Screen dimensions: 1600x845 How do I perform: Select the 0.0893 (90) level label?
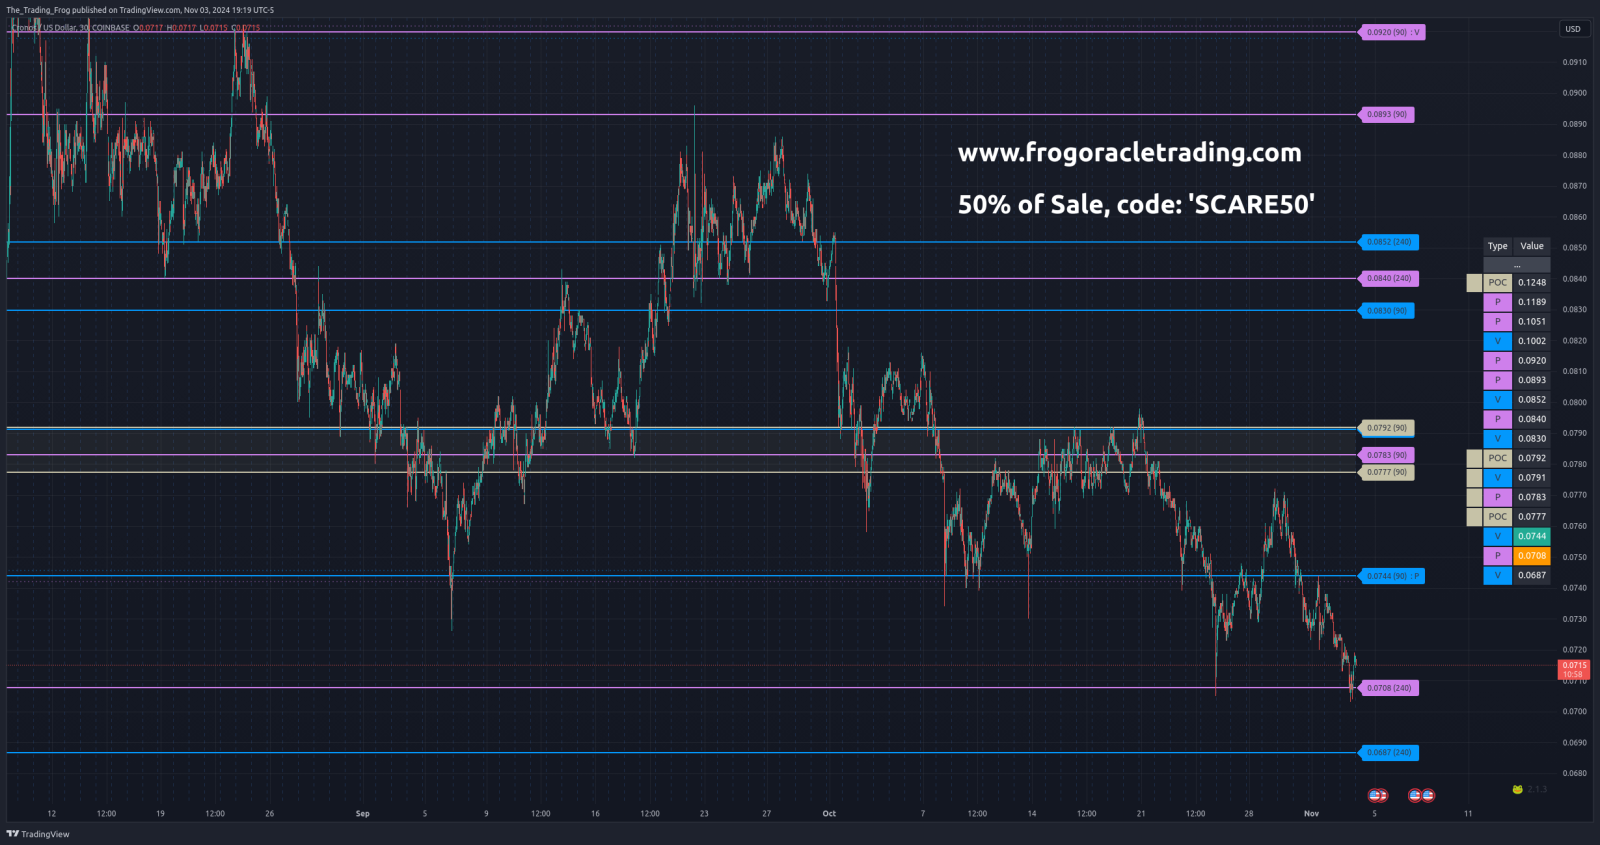pyautogui.click(x=1387, y=114)
